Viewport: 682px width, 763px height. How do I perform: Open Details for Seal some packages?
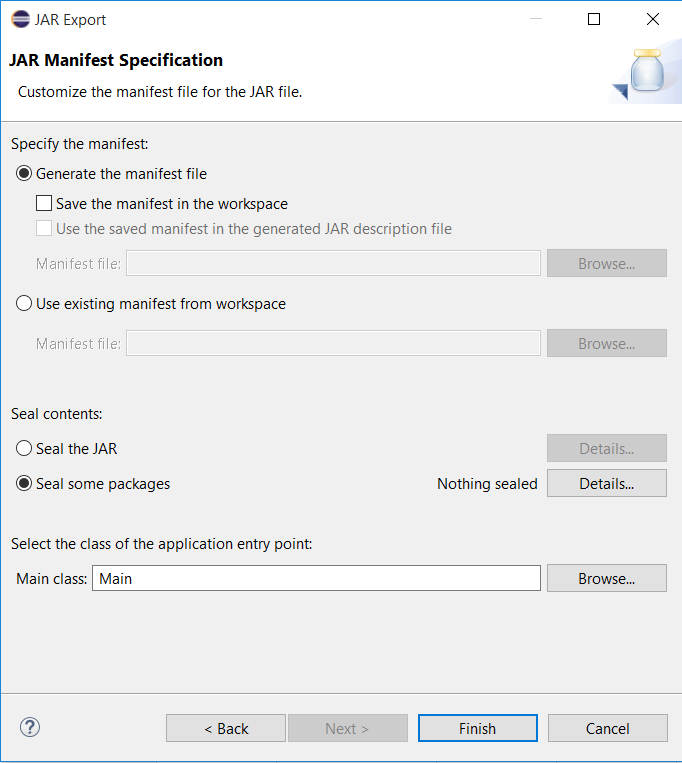point(606,483)
